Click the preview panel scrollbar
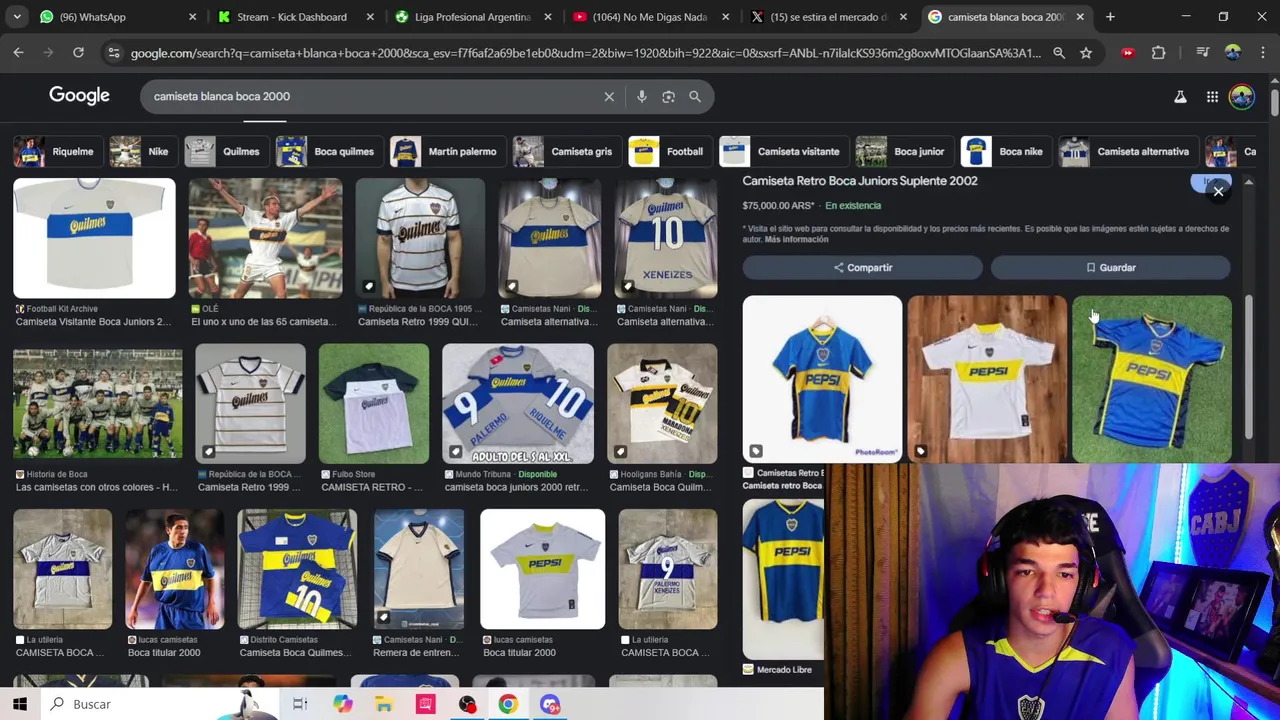The width and height of the screenshot is (1280, 720). pyautogui.click(x=1249, y=368)
